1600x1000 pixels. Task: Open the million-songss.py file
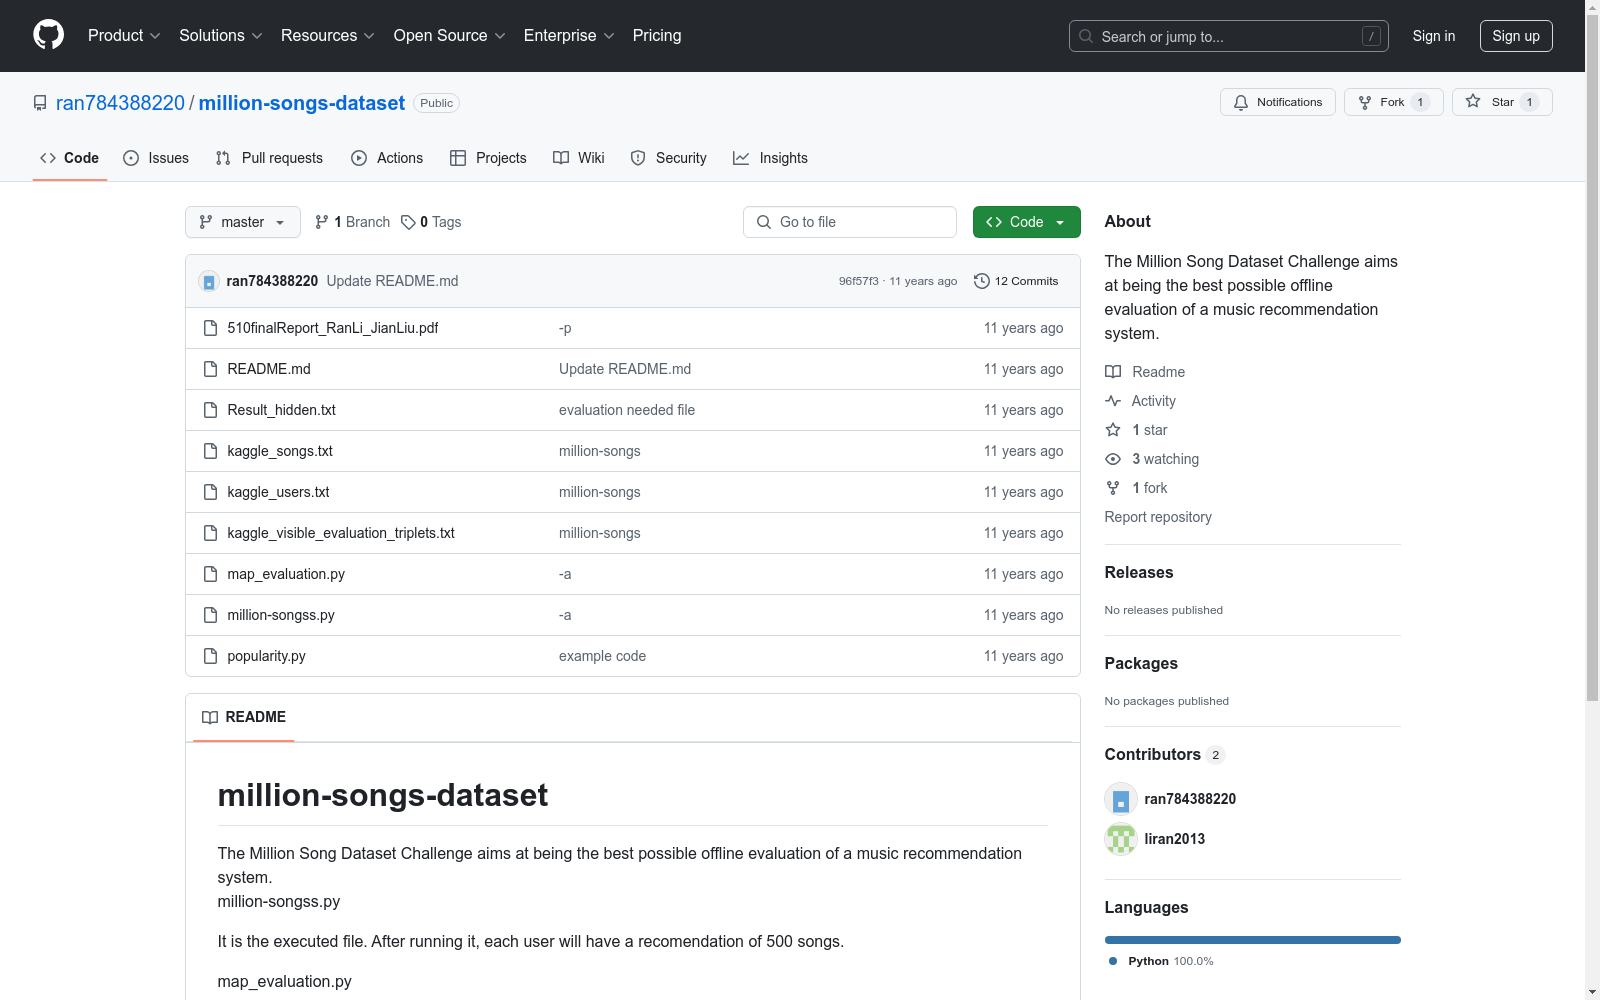pyautogui.click(x=281, y=615)
